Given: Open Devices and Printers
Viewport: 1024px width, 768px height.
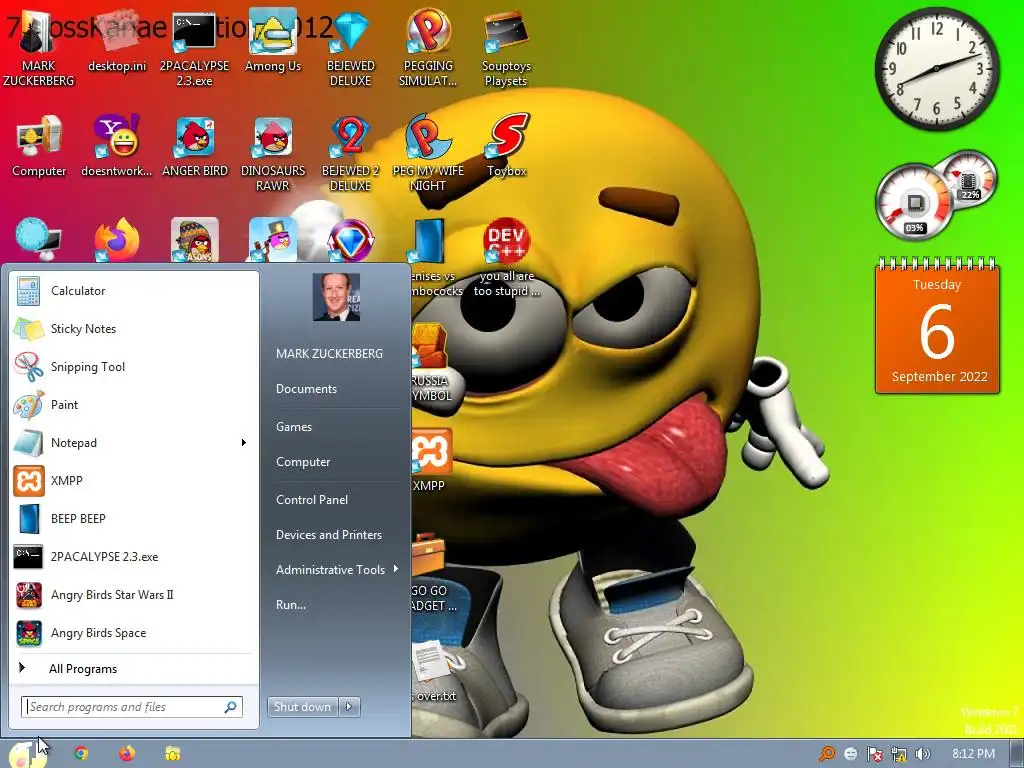Looking at the screenshot, I should [328, 535].
